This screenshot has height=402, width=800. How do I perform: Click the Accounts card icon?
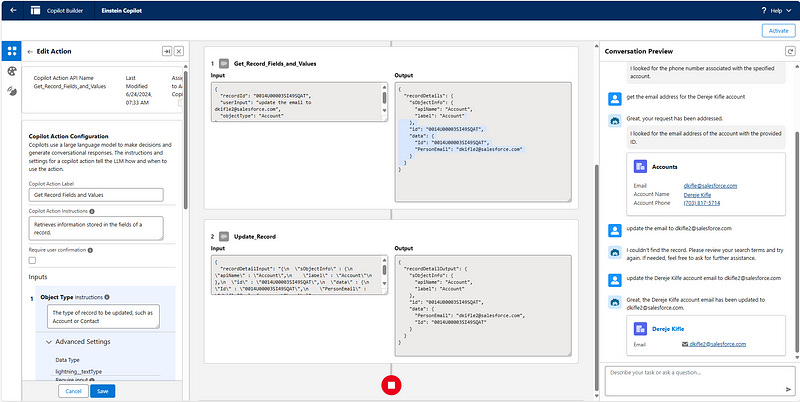click(640, 166)
